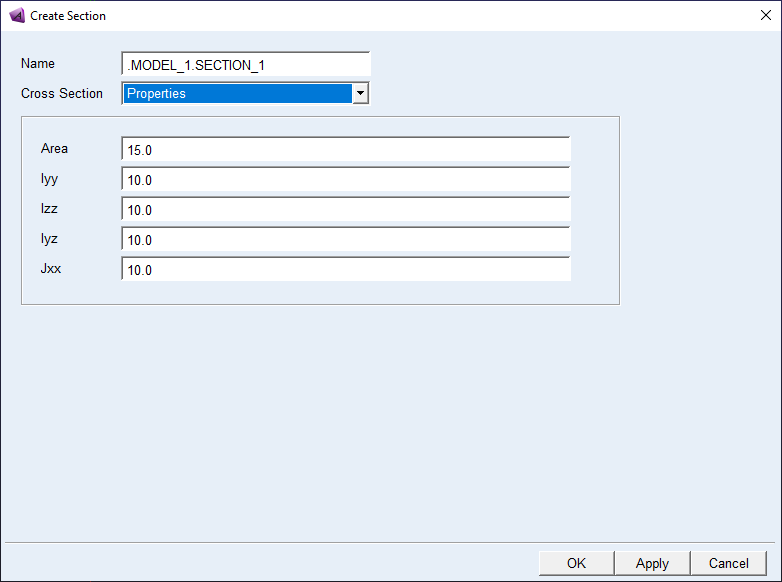Expand the Cross Section dropdown arrow
Image resolution: width=782 pixels, height=582 pixels.
click(361, 94)
